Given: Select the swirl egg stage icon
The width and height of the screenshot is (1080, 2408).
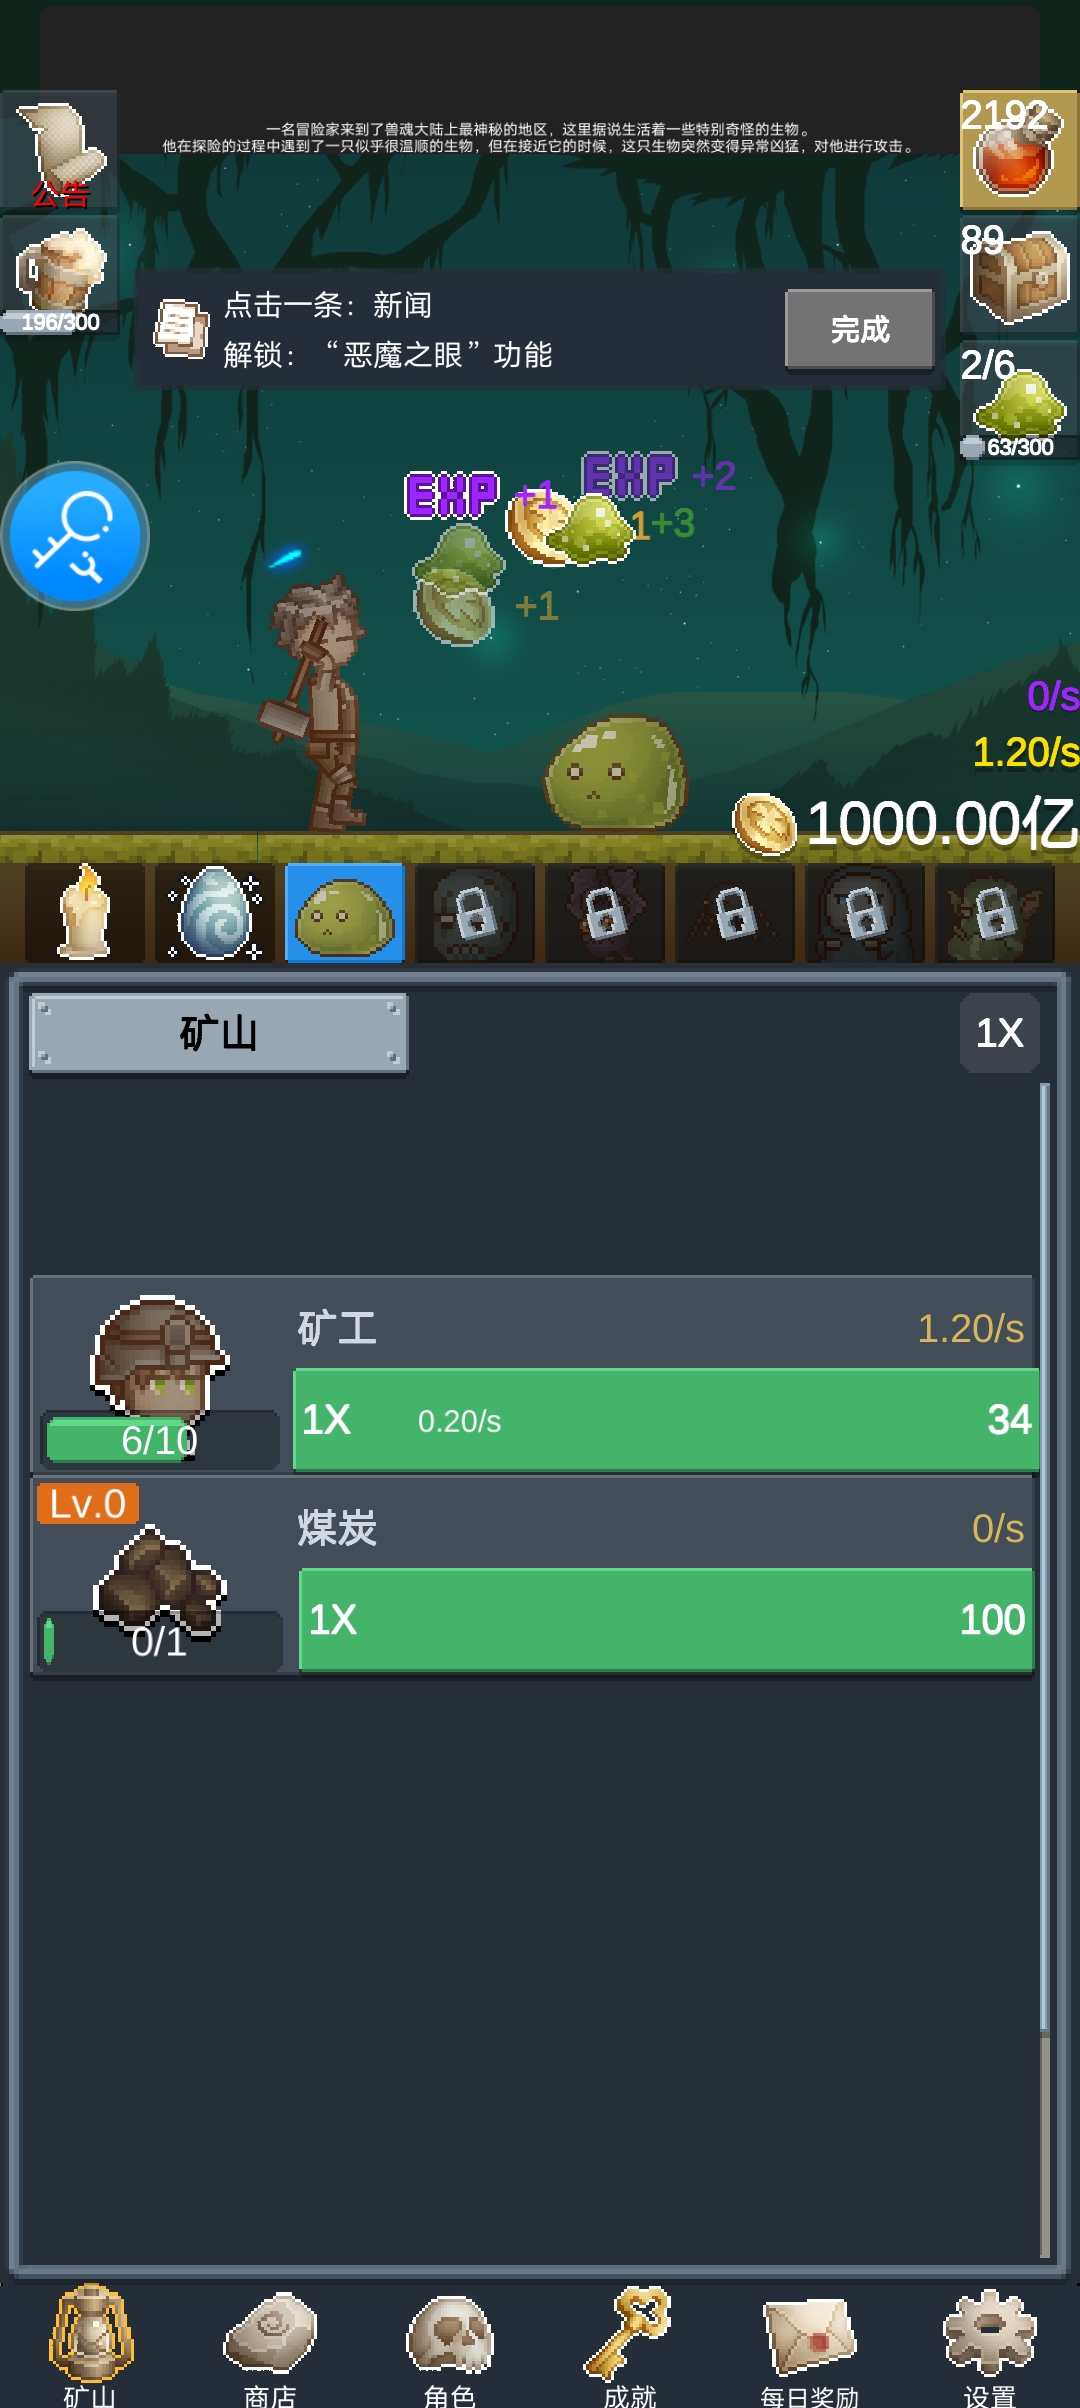Looking at the screenshot, I should tap(215, 913).
